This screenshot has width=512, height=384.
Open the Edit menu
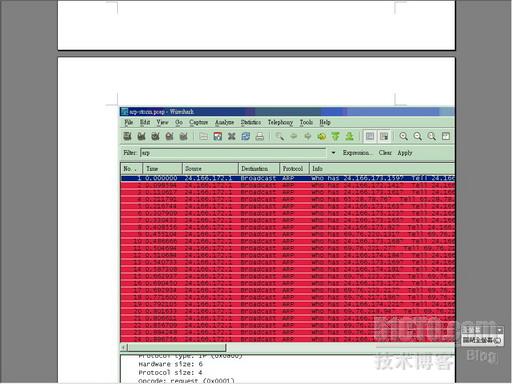coord(145,122)
